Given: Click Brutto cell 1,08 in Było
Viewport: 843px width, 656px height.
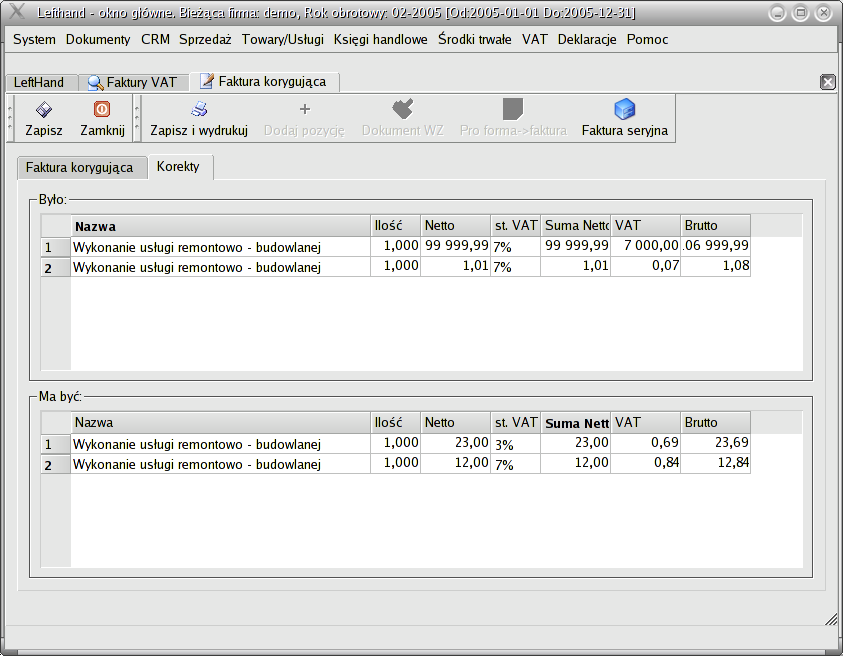Looking at the screenshot, I should [x=716, y=267].
